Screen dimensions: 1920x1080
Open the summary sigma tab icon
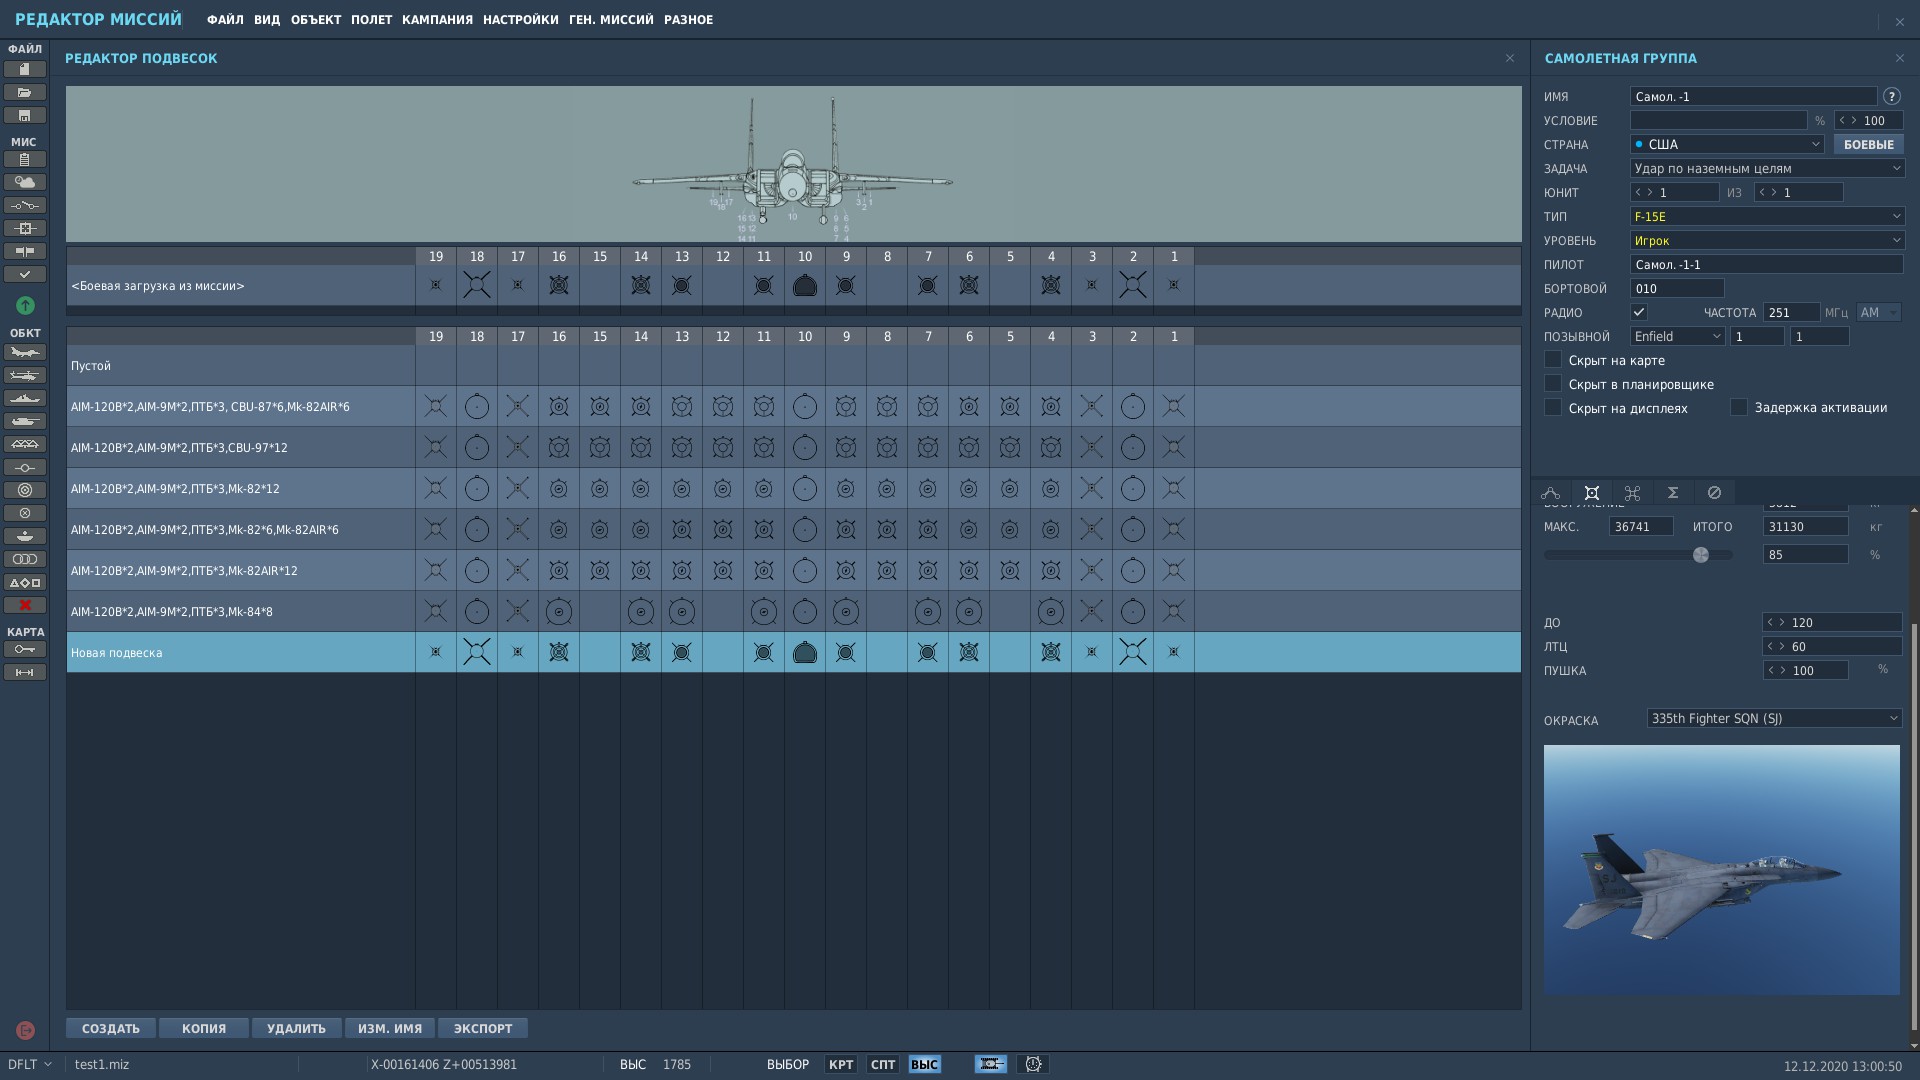1673,492
